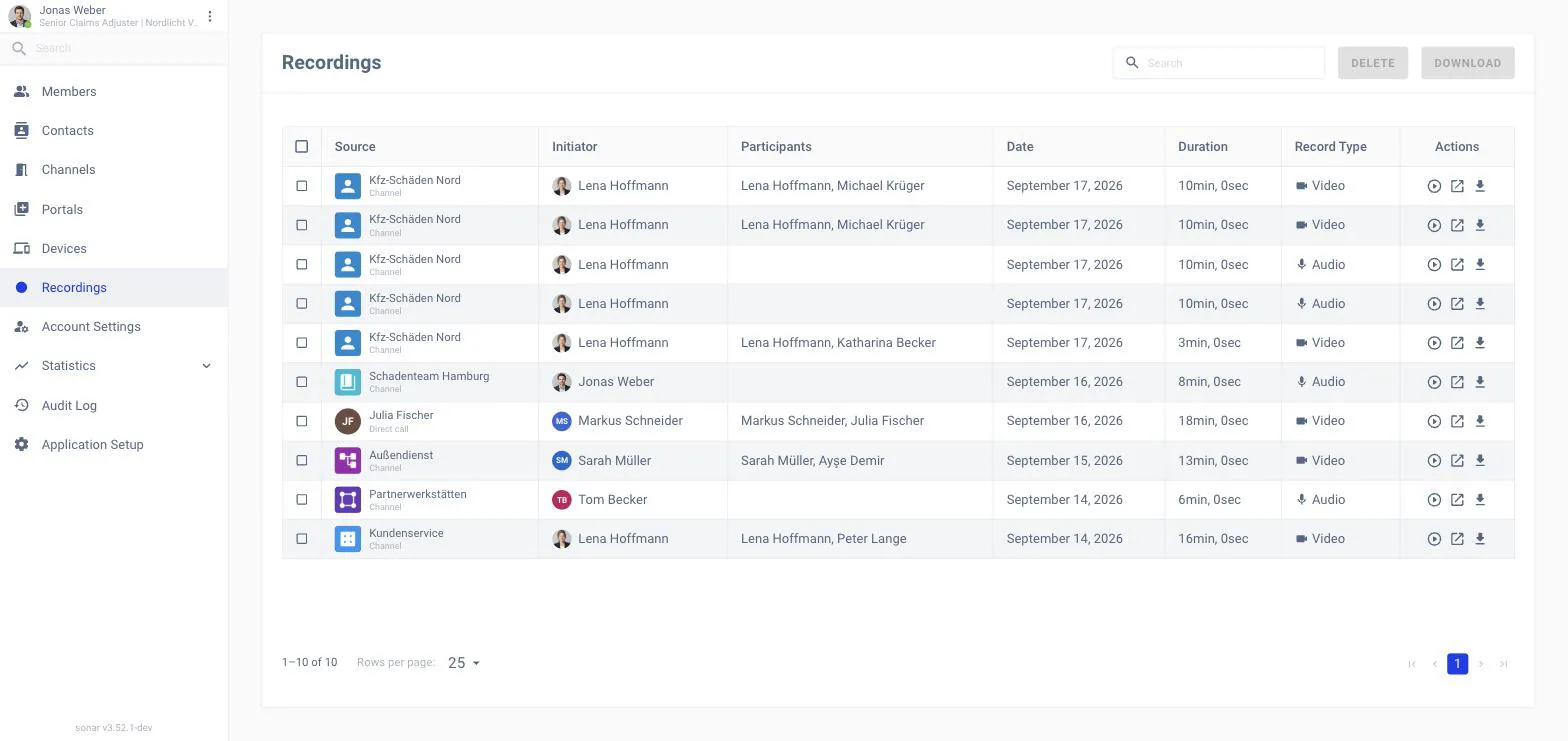
Task: Click Sarah Müller's SM avatar
Action: coord(562,461)
